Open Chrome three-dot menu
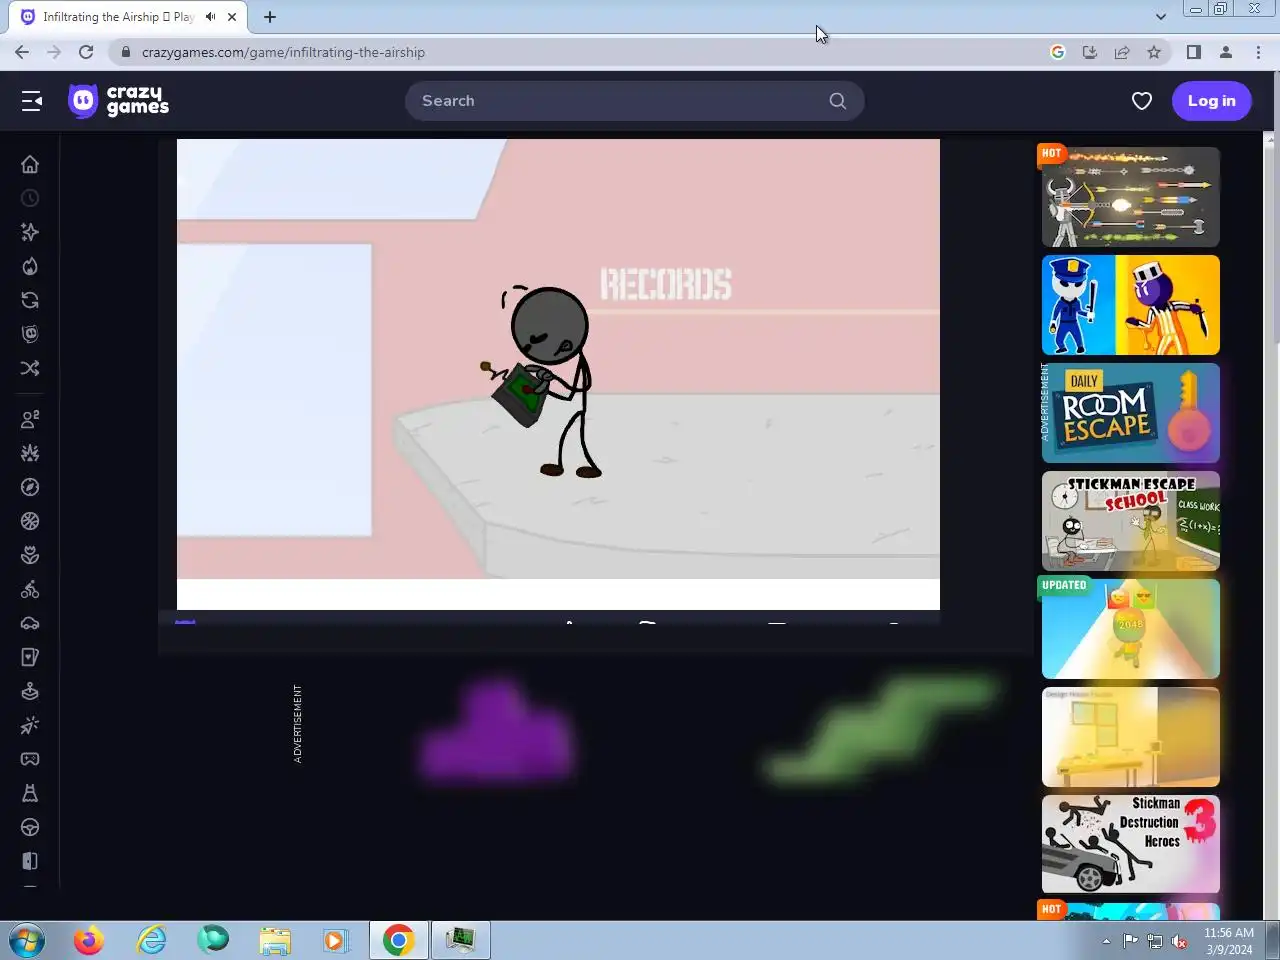Image resolution: width=1280 pixels, height=960 pixels. coord(1258,52)
